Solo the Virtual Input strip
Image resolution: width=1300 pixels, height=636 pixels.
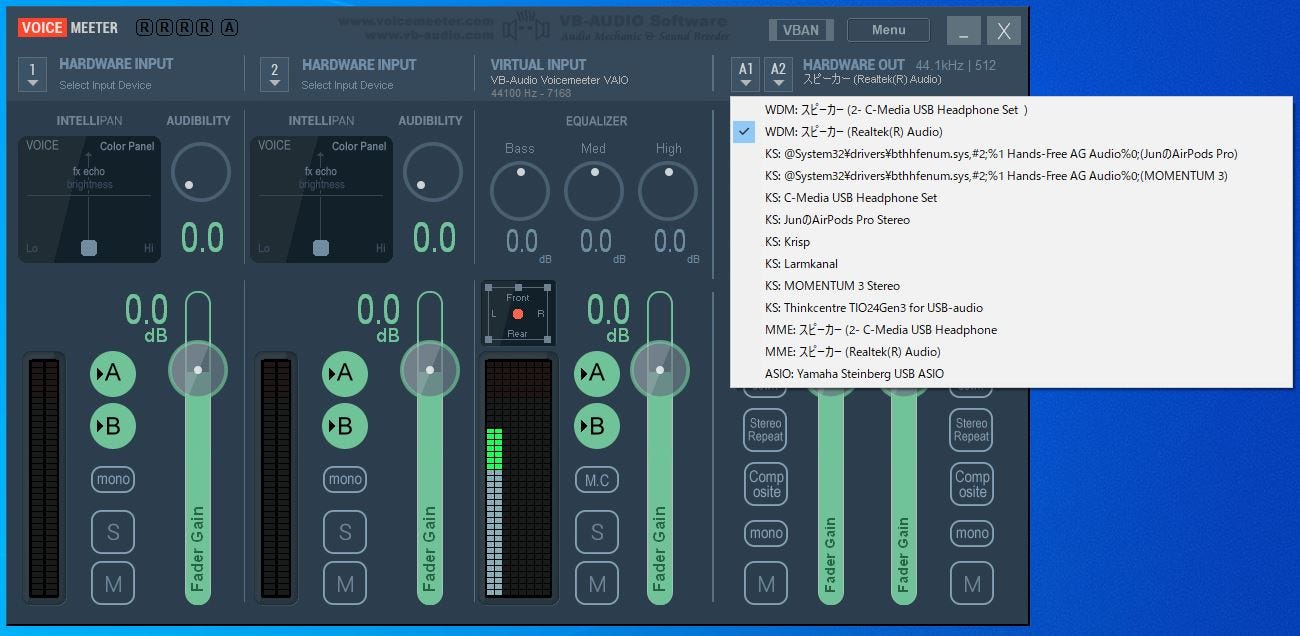click(x=597, y=532)
